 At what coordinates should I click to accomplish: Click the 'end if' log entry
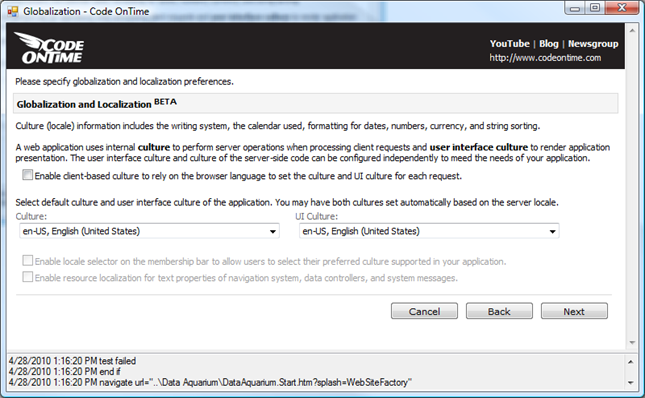coord(64,372)
